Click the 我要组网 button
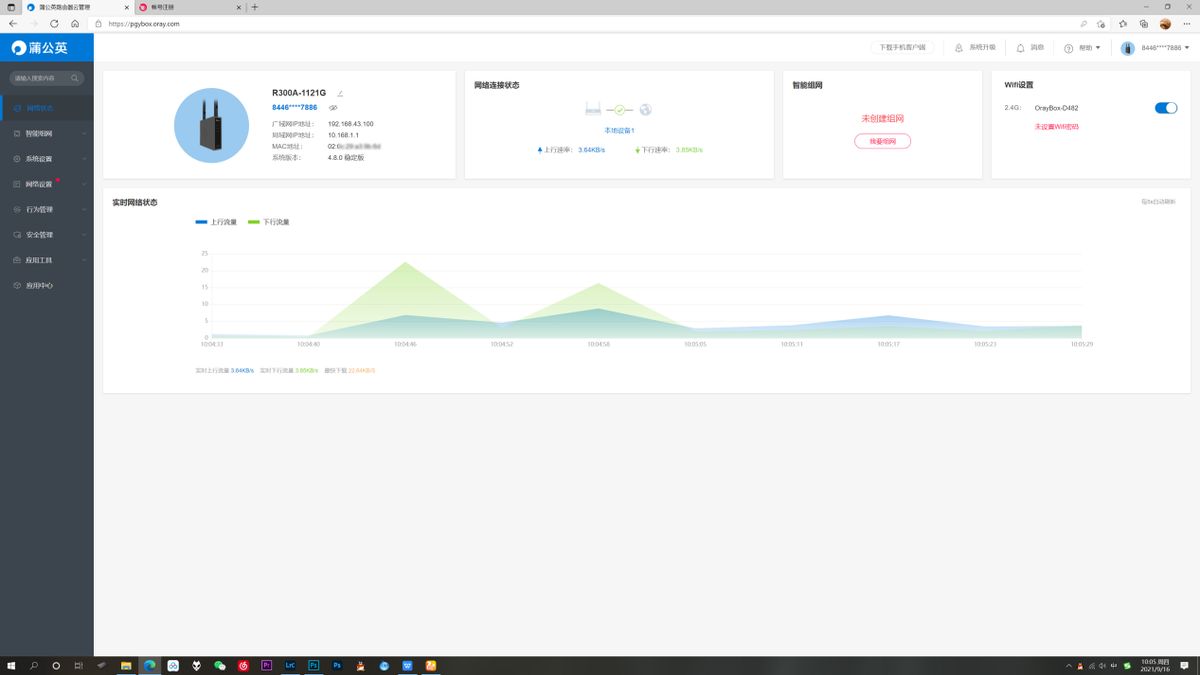This screenshot has height=675, width=1200. (882, 142)
